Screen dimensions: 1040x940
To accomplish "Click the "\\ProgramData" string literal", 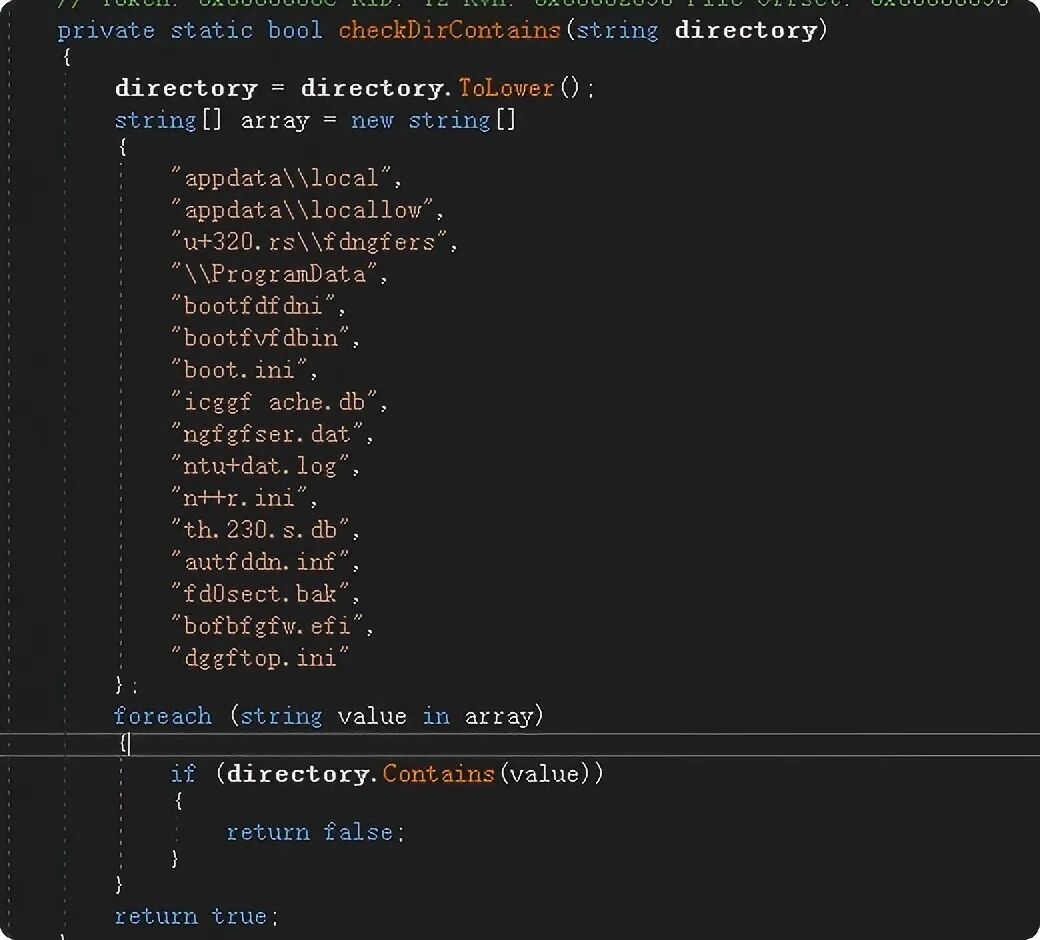I will [279, 274].
